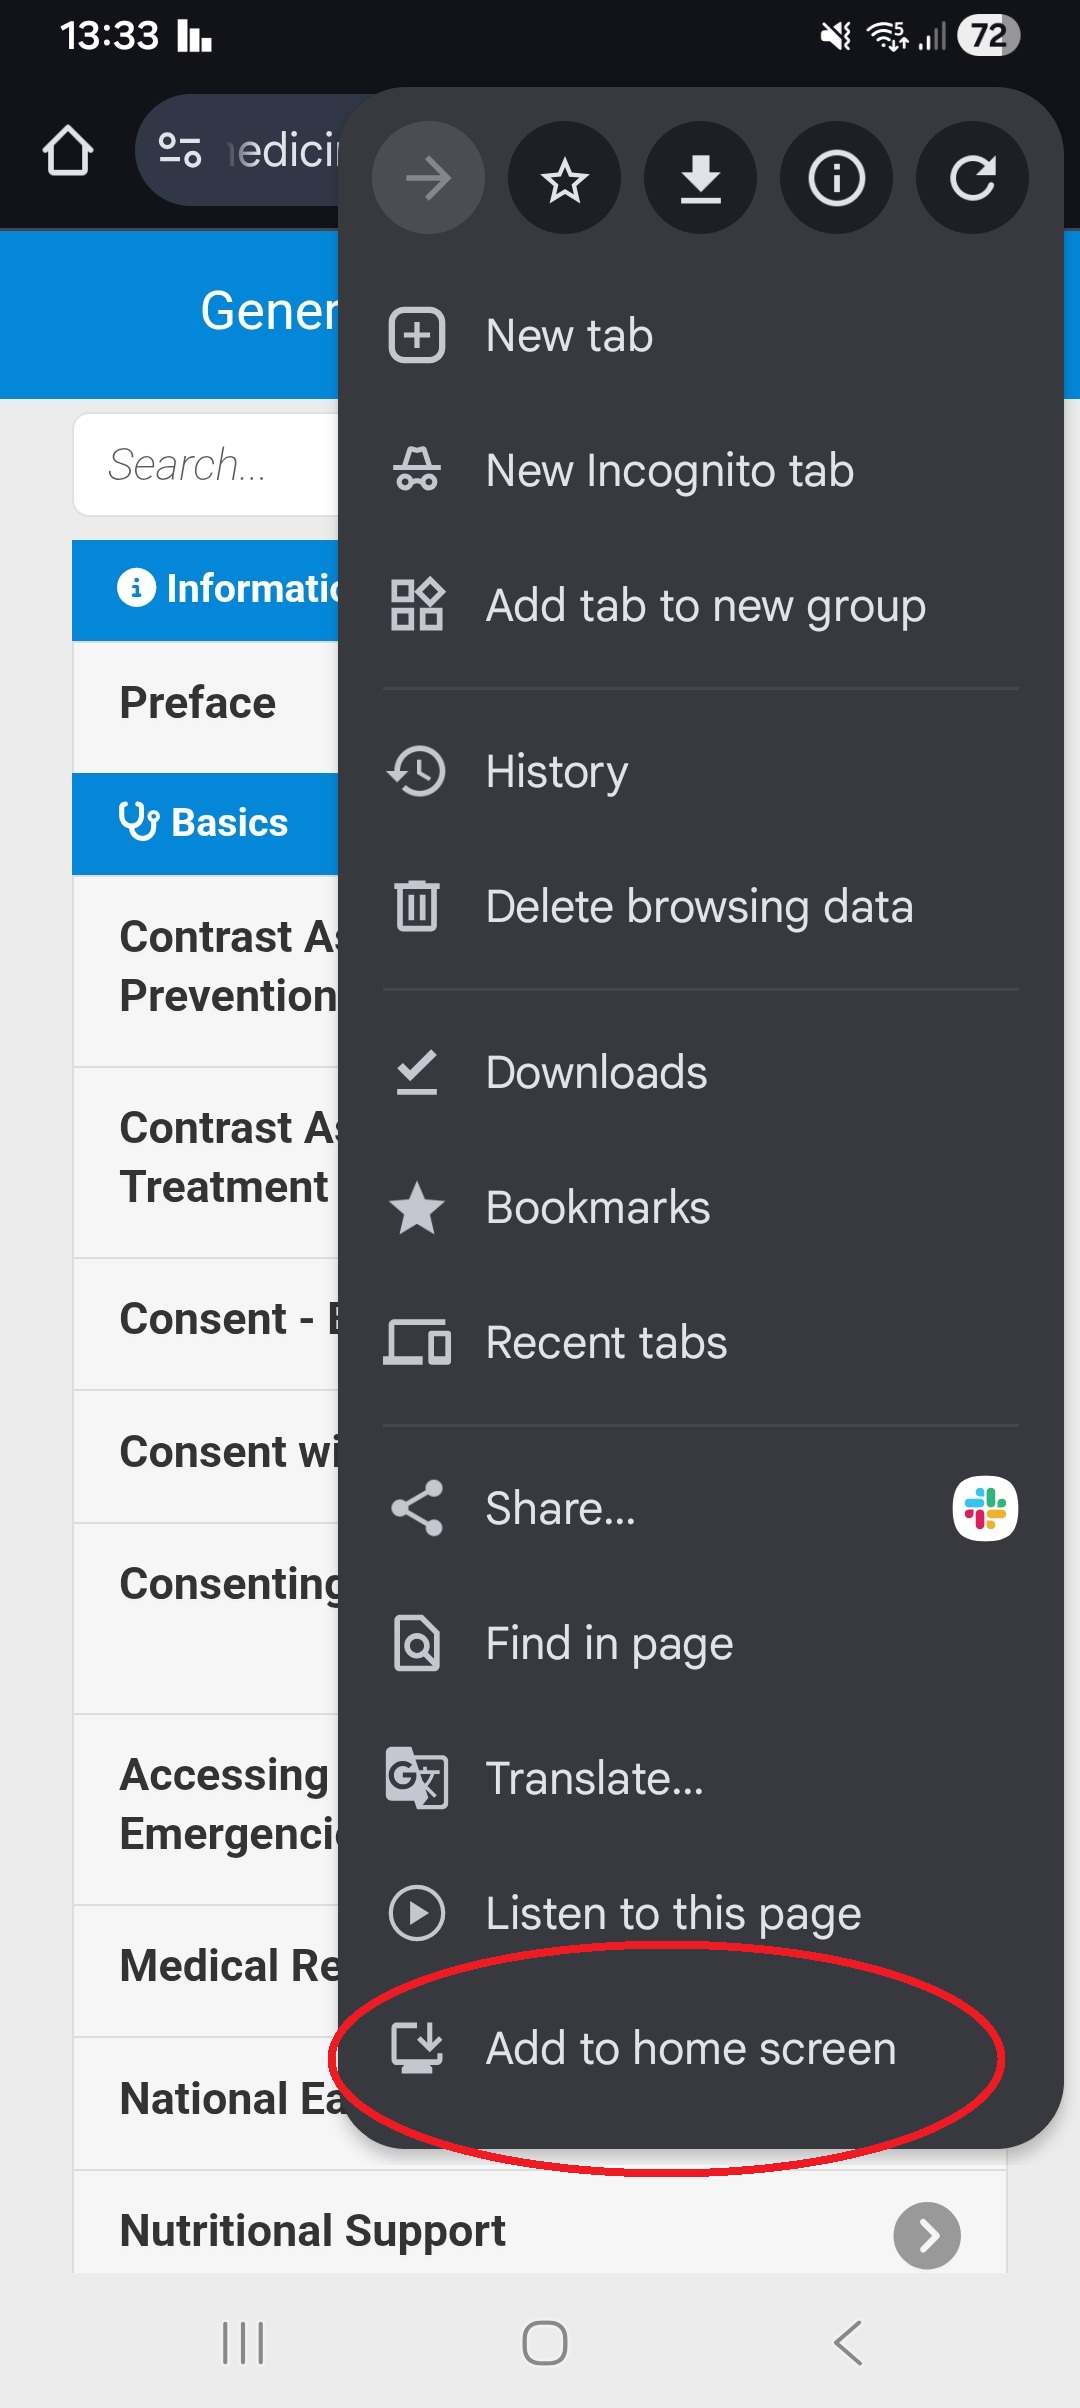The width and height of the screenshot is (1080, 2408).
Task: Select Add tab to new group
Action: 700,606
